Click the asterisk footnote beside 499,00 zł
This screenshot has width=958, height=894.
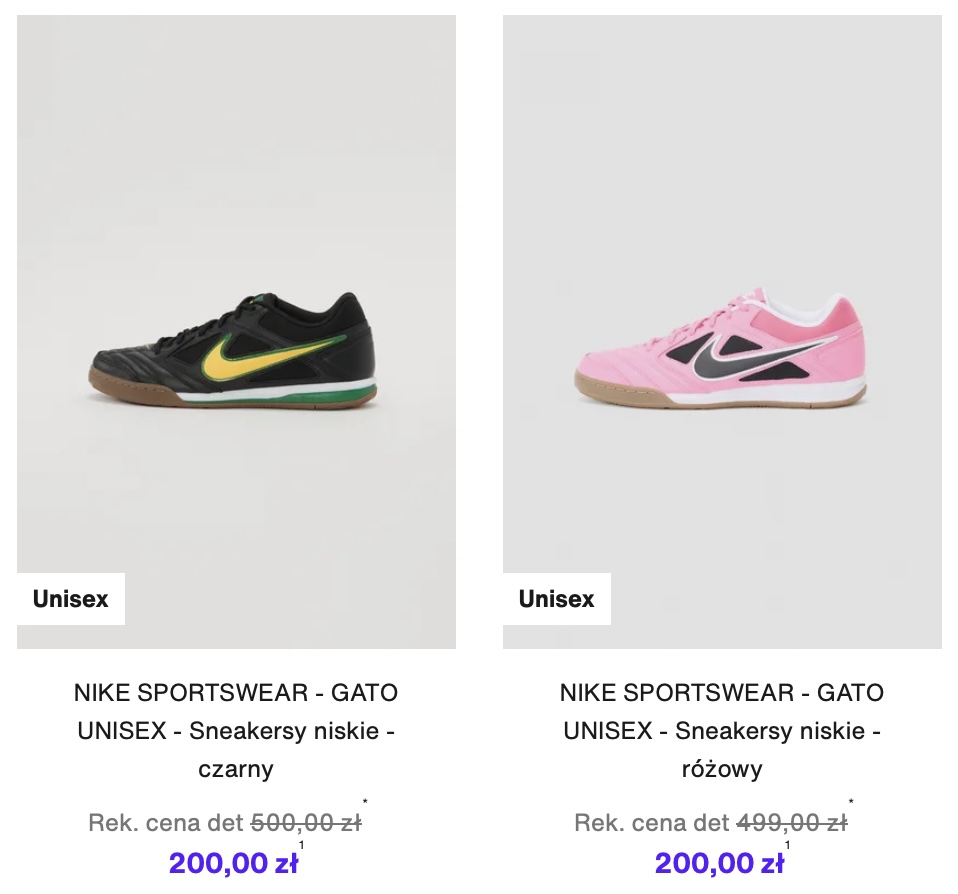(852, 802)
